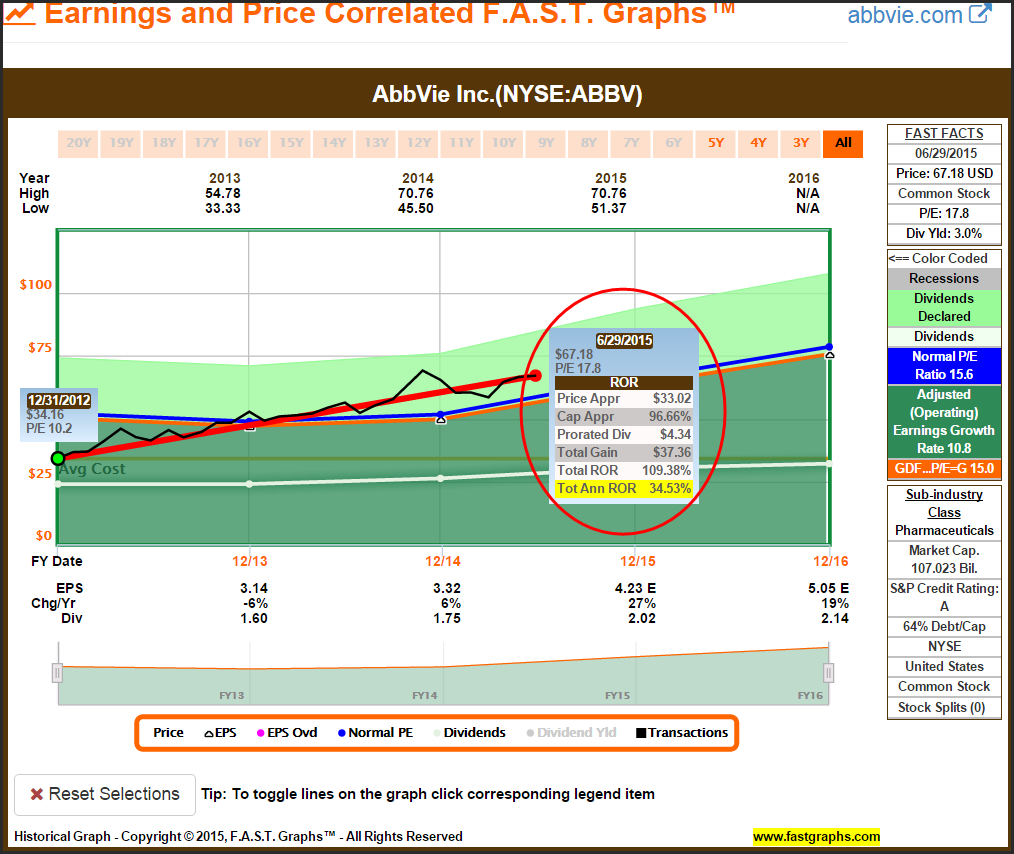1014x854 pixels.
Task: Open the www.fastgraphs.com link
Action: pos(816,836)
